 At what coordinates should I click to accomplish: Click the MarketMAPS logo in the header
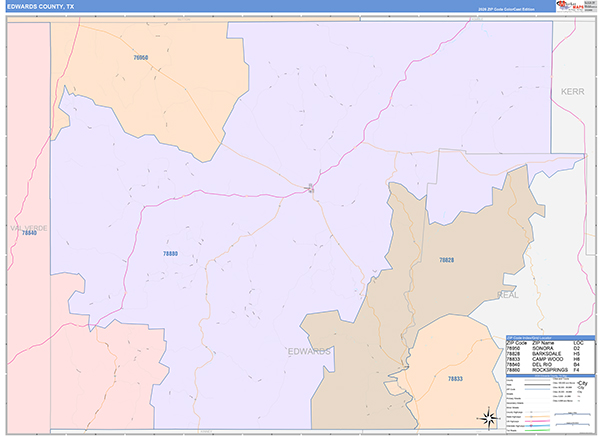point(570,6)
